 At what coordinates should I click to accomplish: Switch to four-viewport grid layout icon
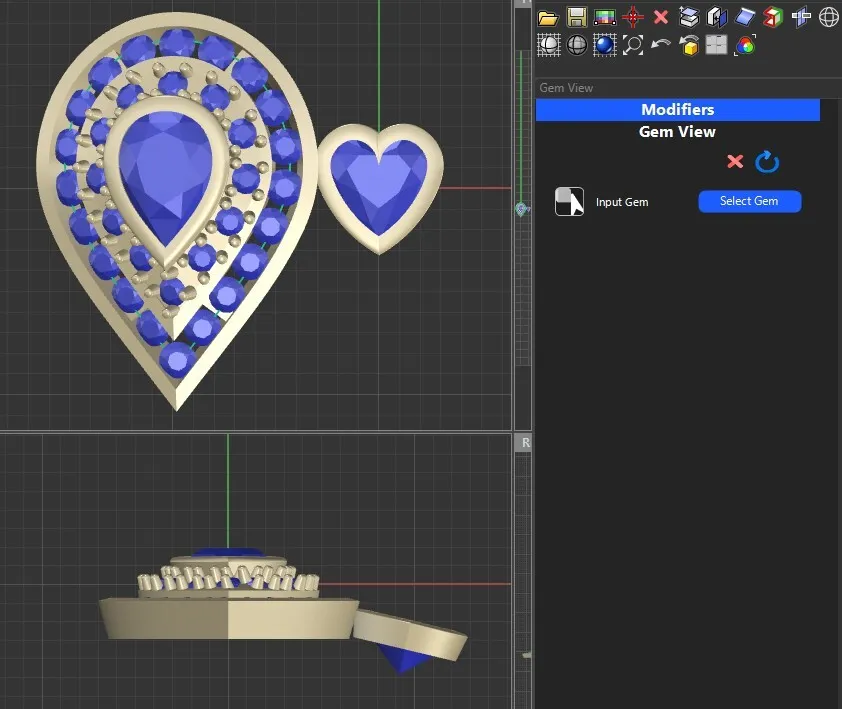point(716,45)
